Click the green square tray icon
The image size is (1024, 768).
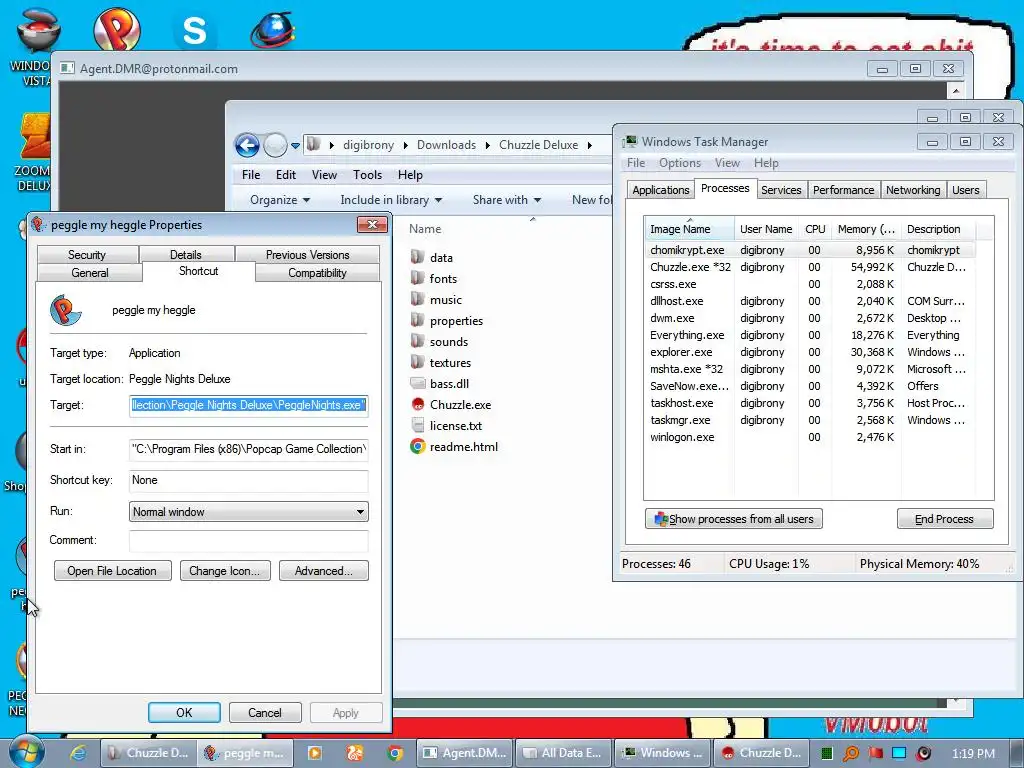point(827,753)
